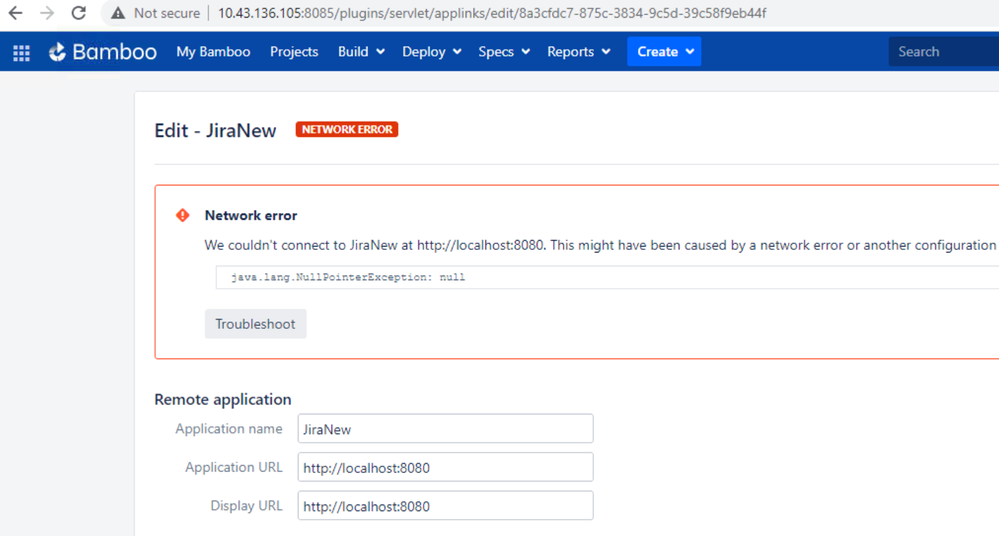Reload the page with the refresh icon
Viewport: 999px width, 536px height.
[78, 13]
